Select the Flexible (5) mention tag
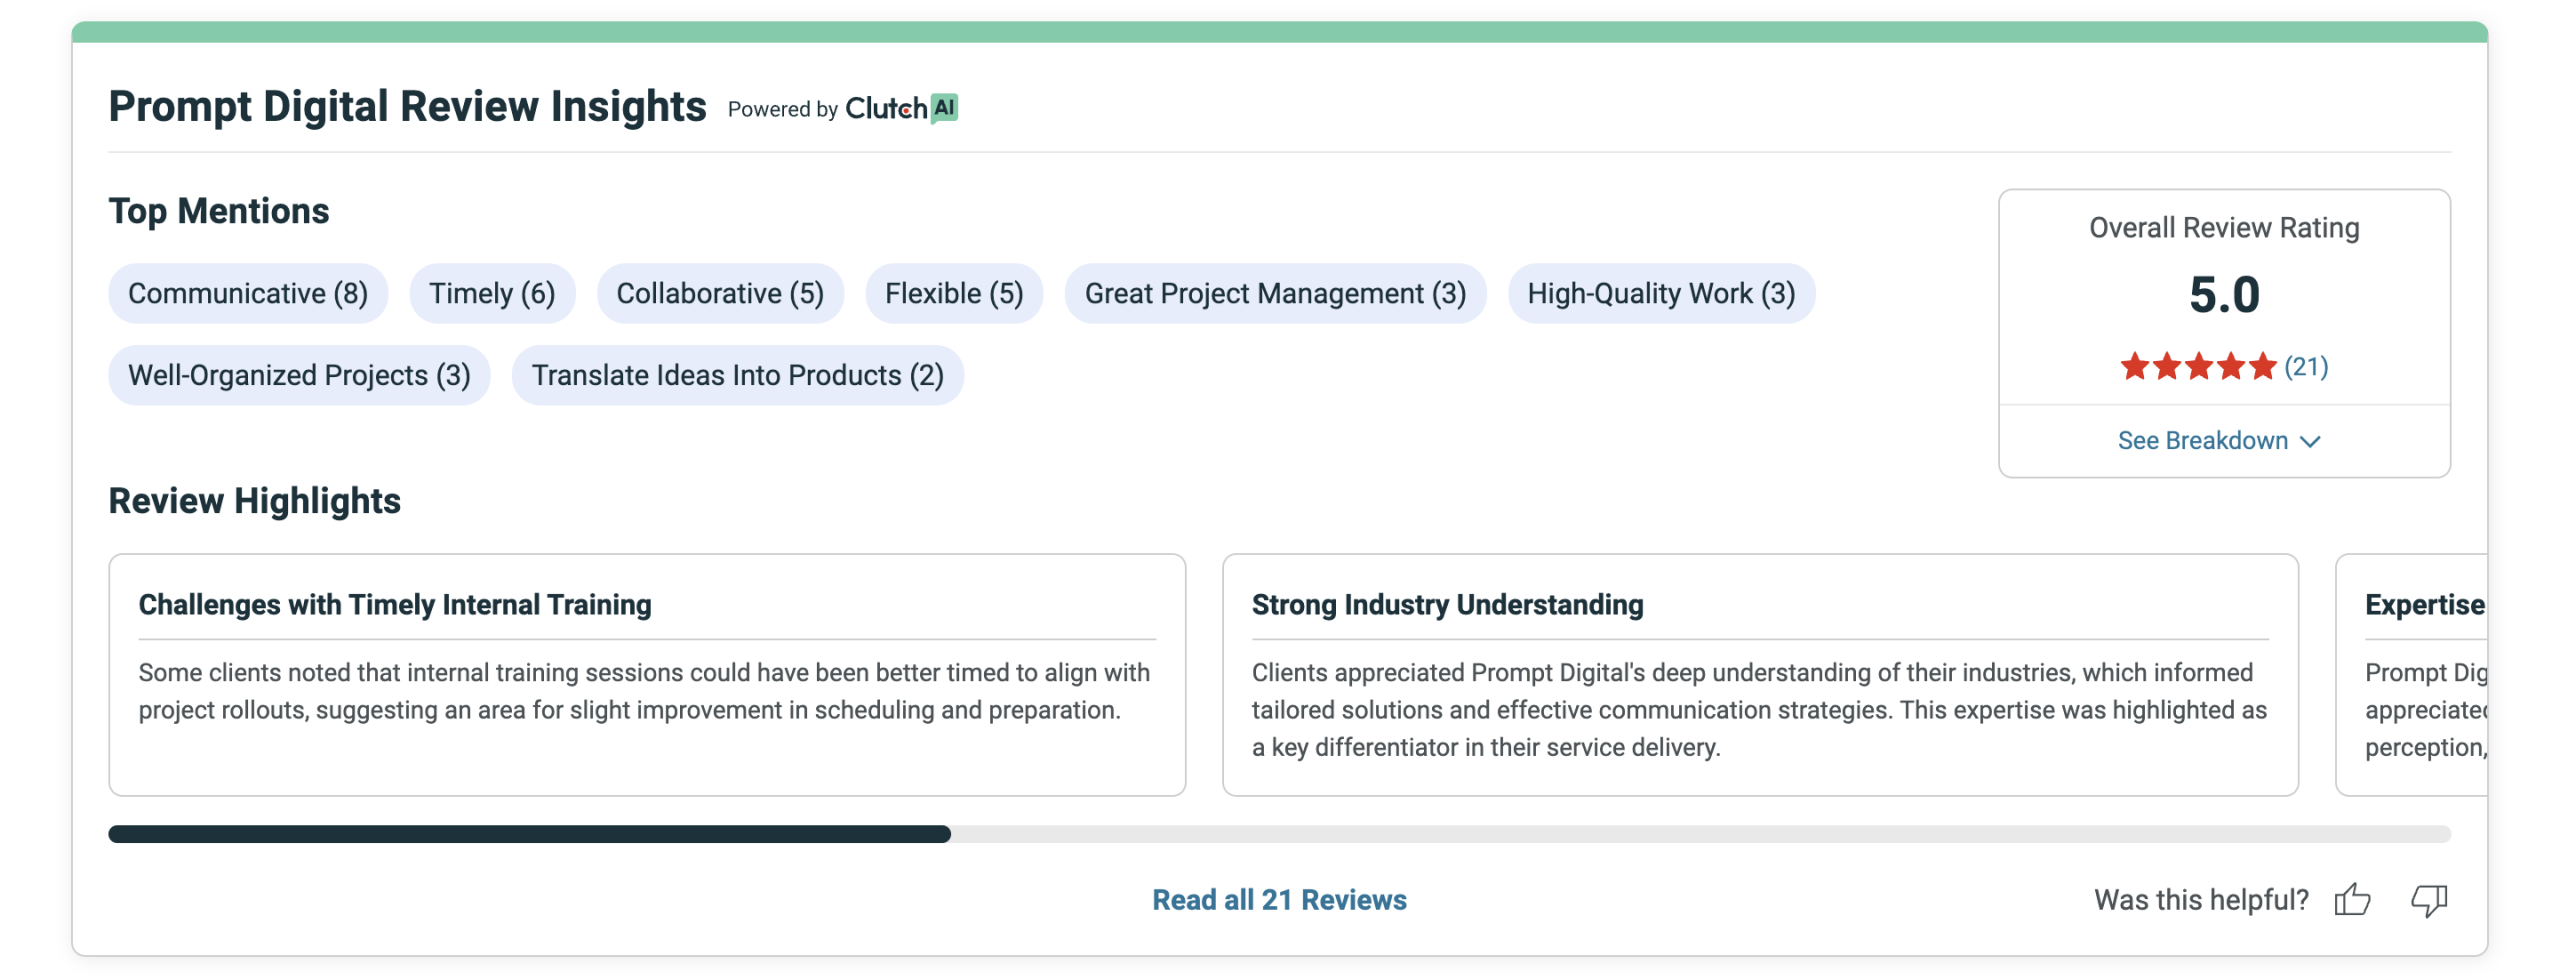This screenshot has height=980, width=2560. coord(954,293)
